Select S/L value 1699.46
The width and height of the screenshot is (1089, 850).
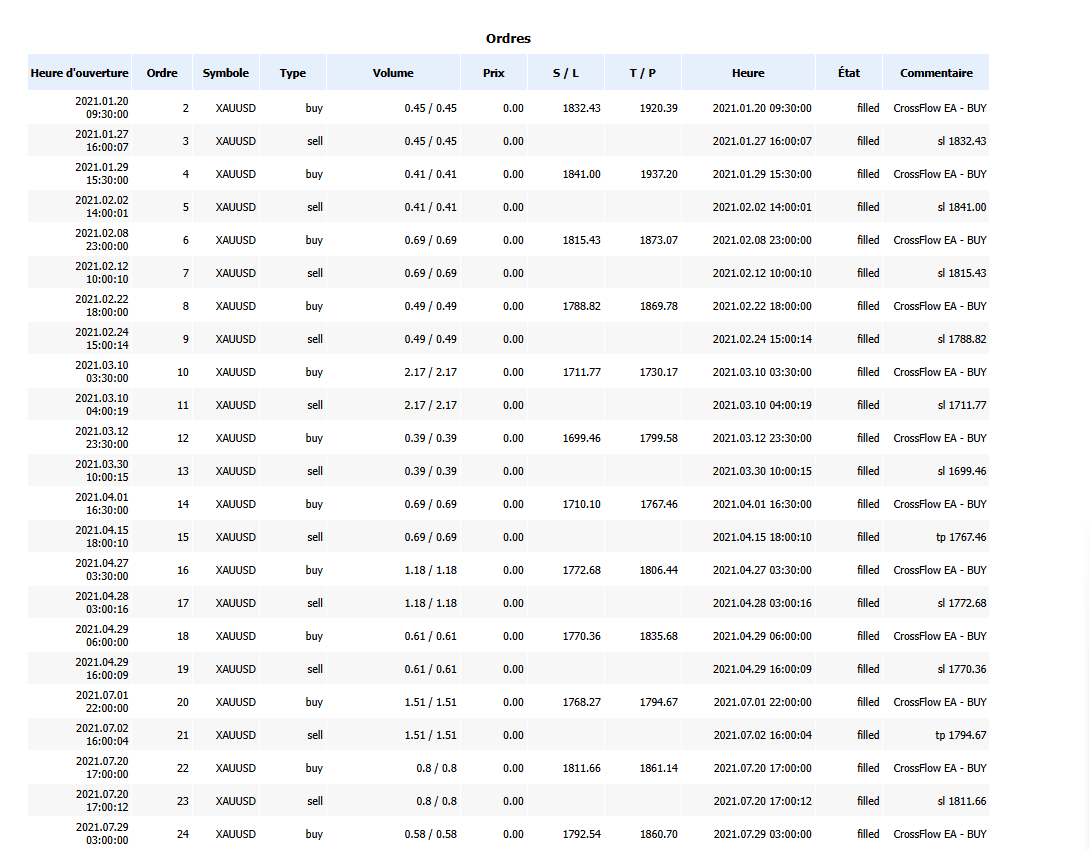[581, 438]
